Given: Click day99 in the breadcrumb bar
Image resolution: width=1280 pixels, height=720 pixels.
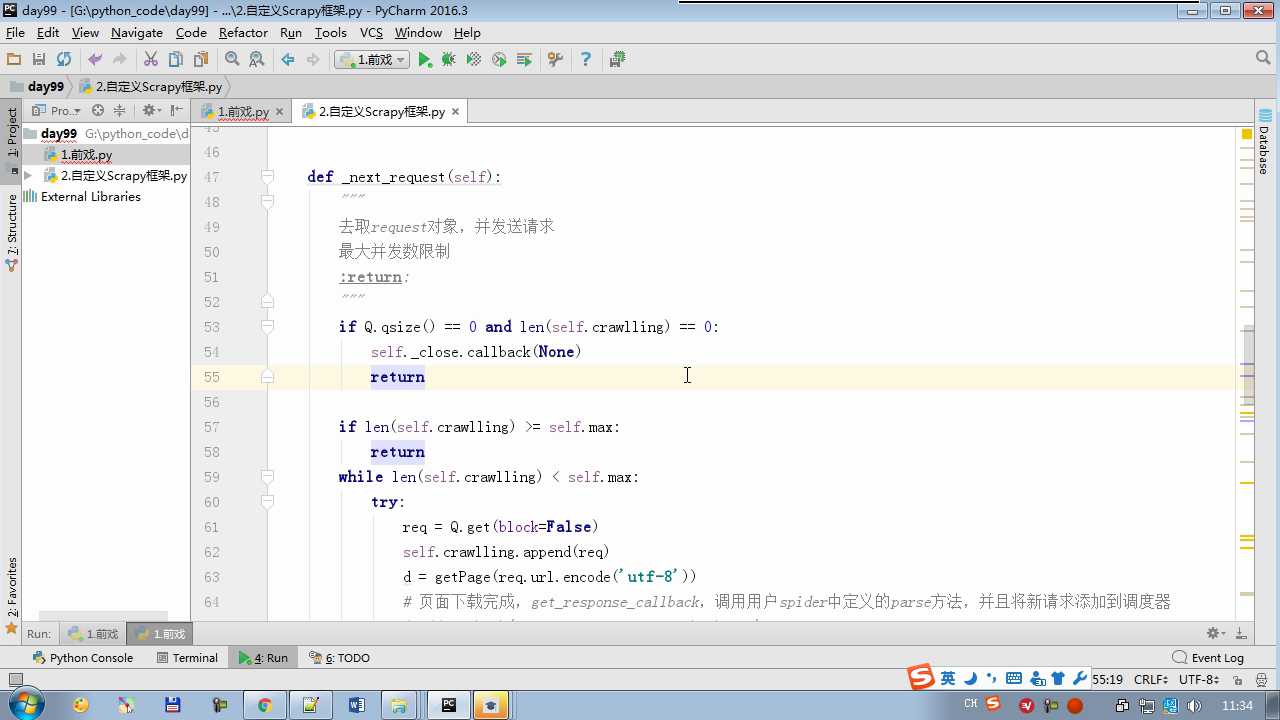Looking at the screenshot, I should 37,87.
